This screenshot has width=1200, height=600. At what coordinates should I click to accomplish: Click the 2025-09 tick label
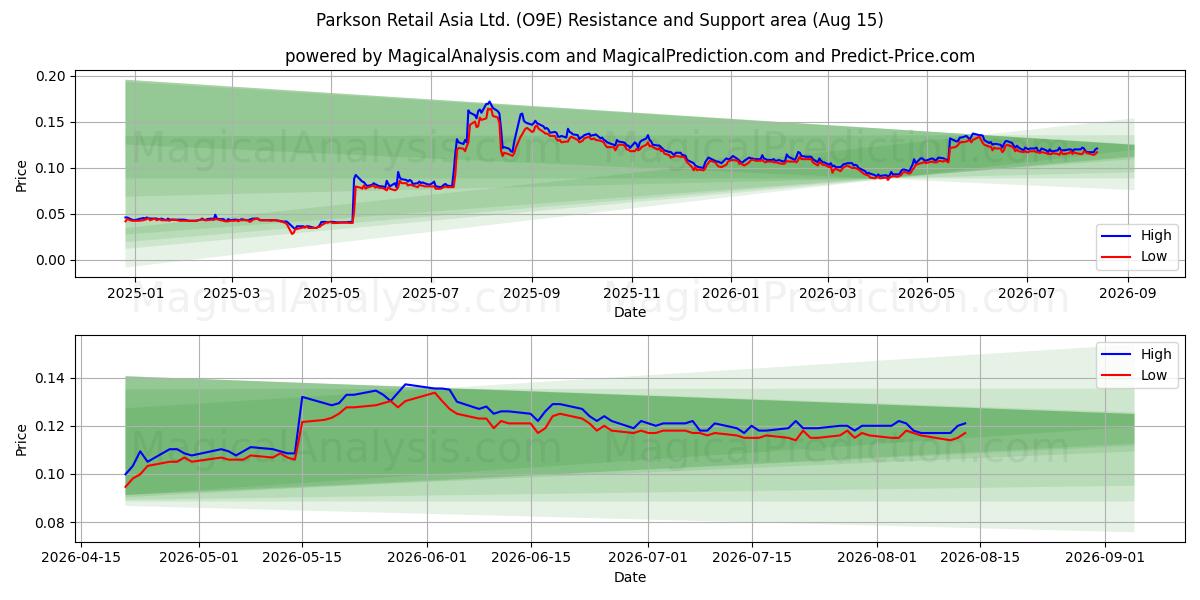(x=532, y=293)
